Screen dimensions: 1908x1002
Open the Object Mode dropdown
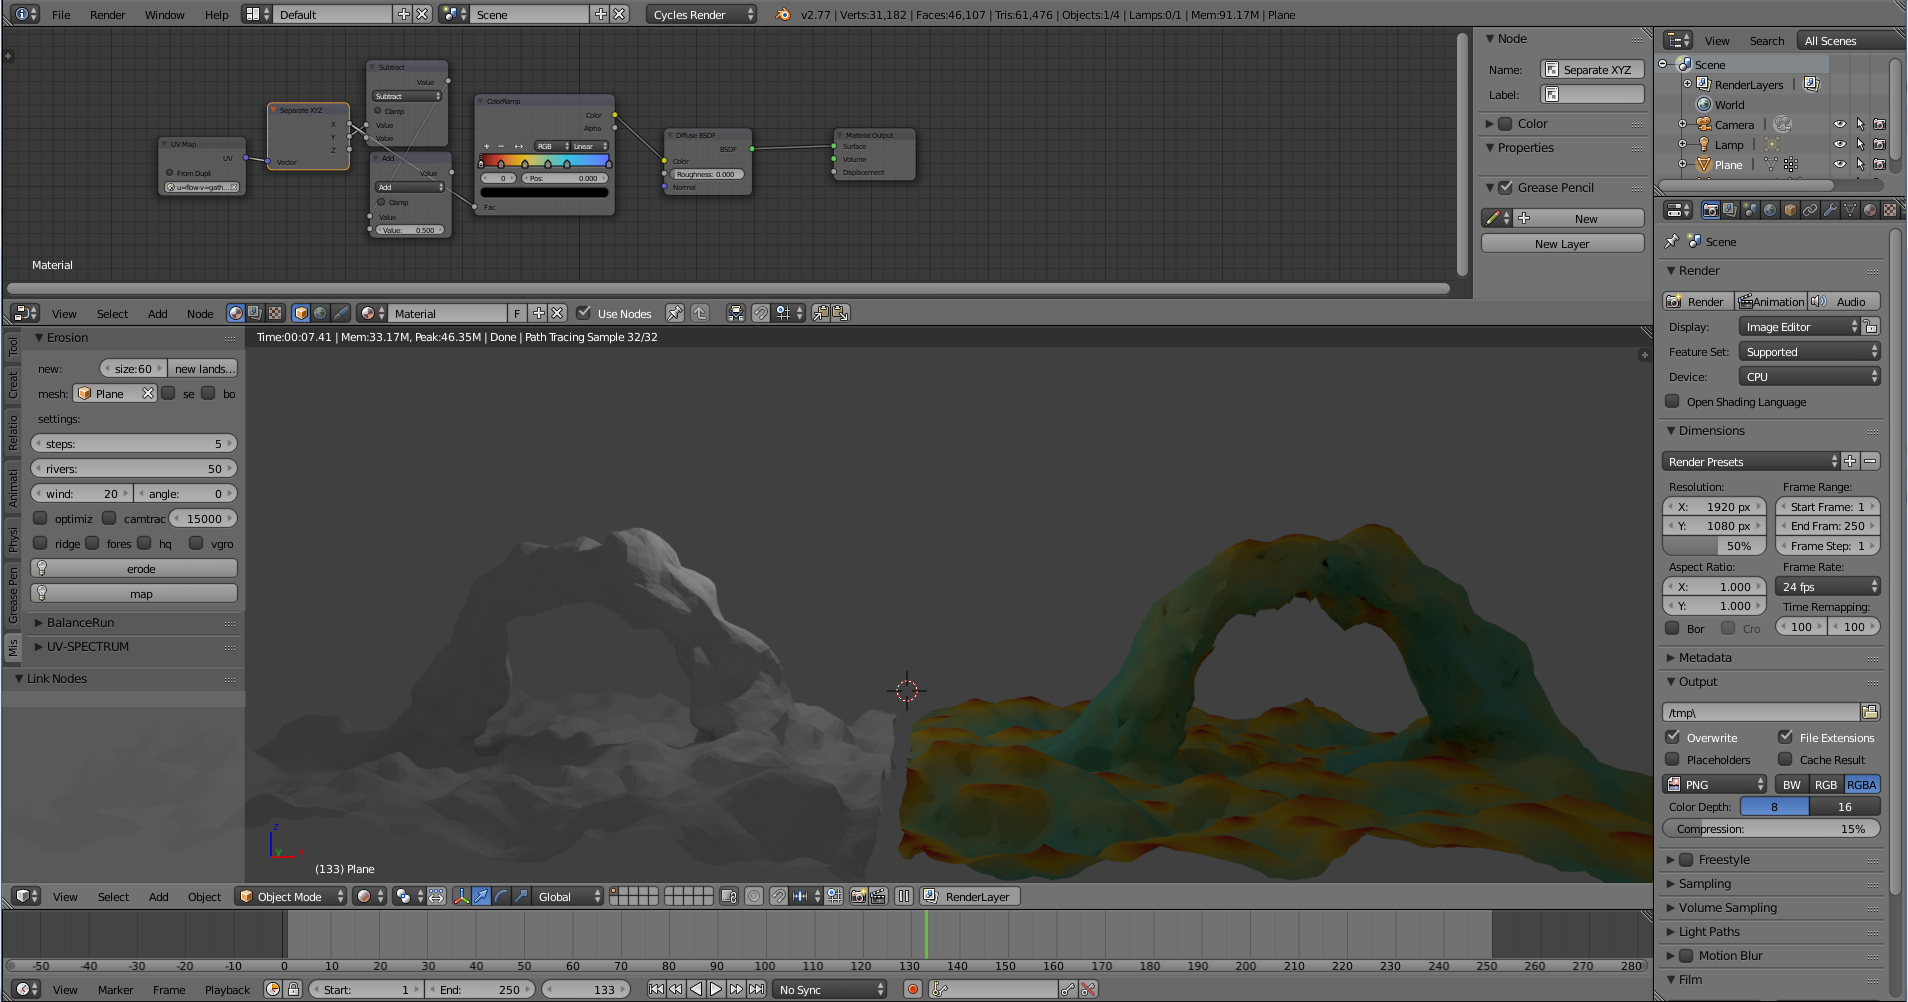click(x=291, y=897)
